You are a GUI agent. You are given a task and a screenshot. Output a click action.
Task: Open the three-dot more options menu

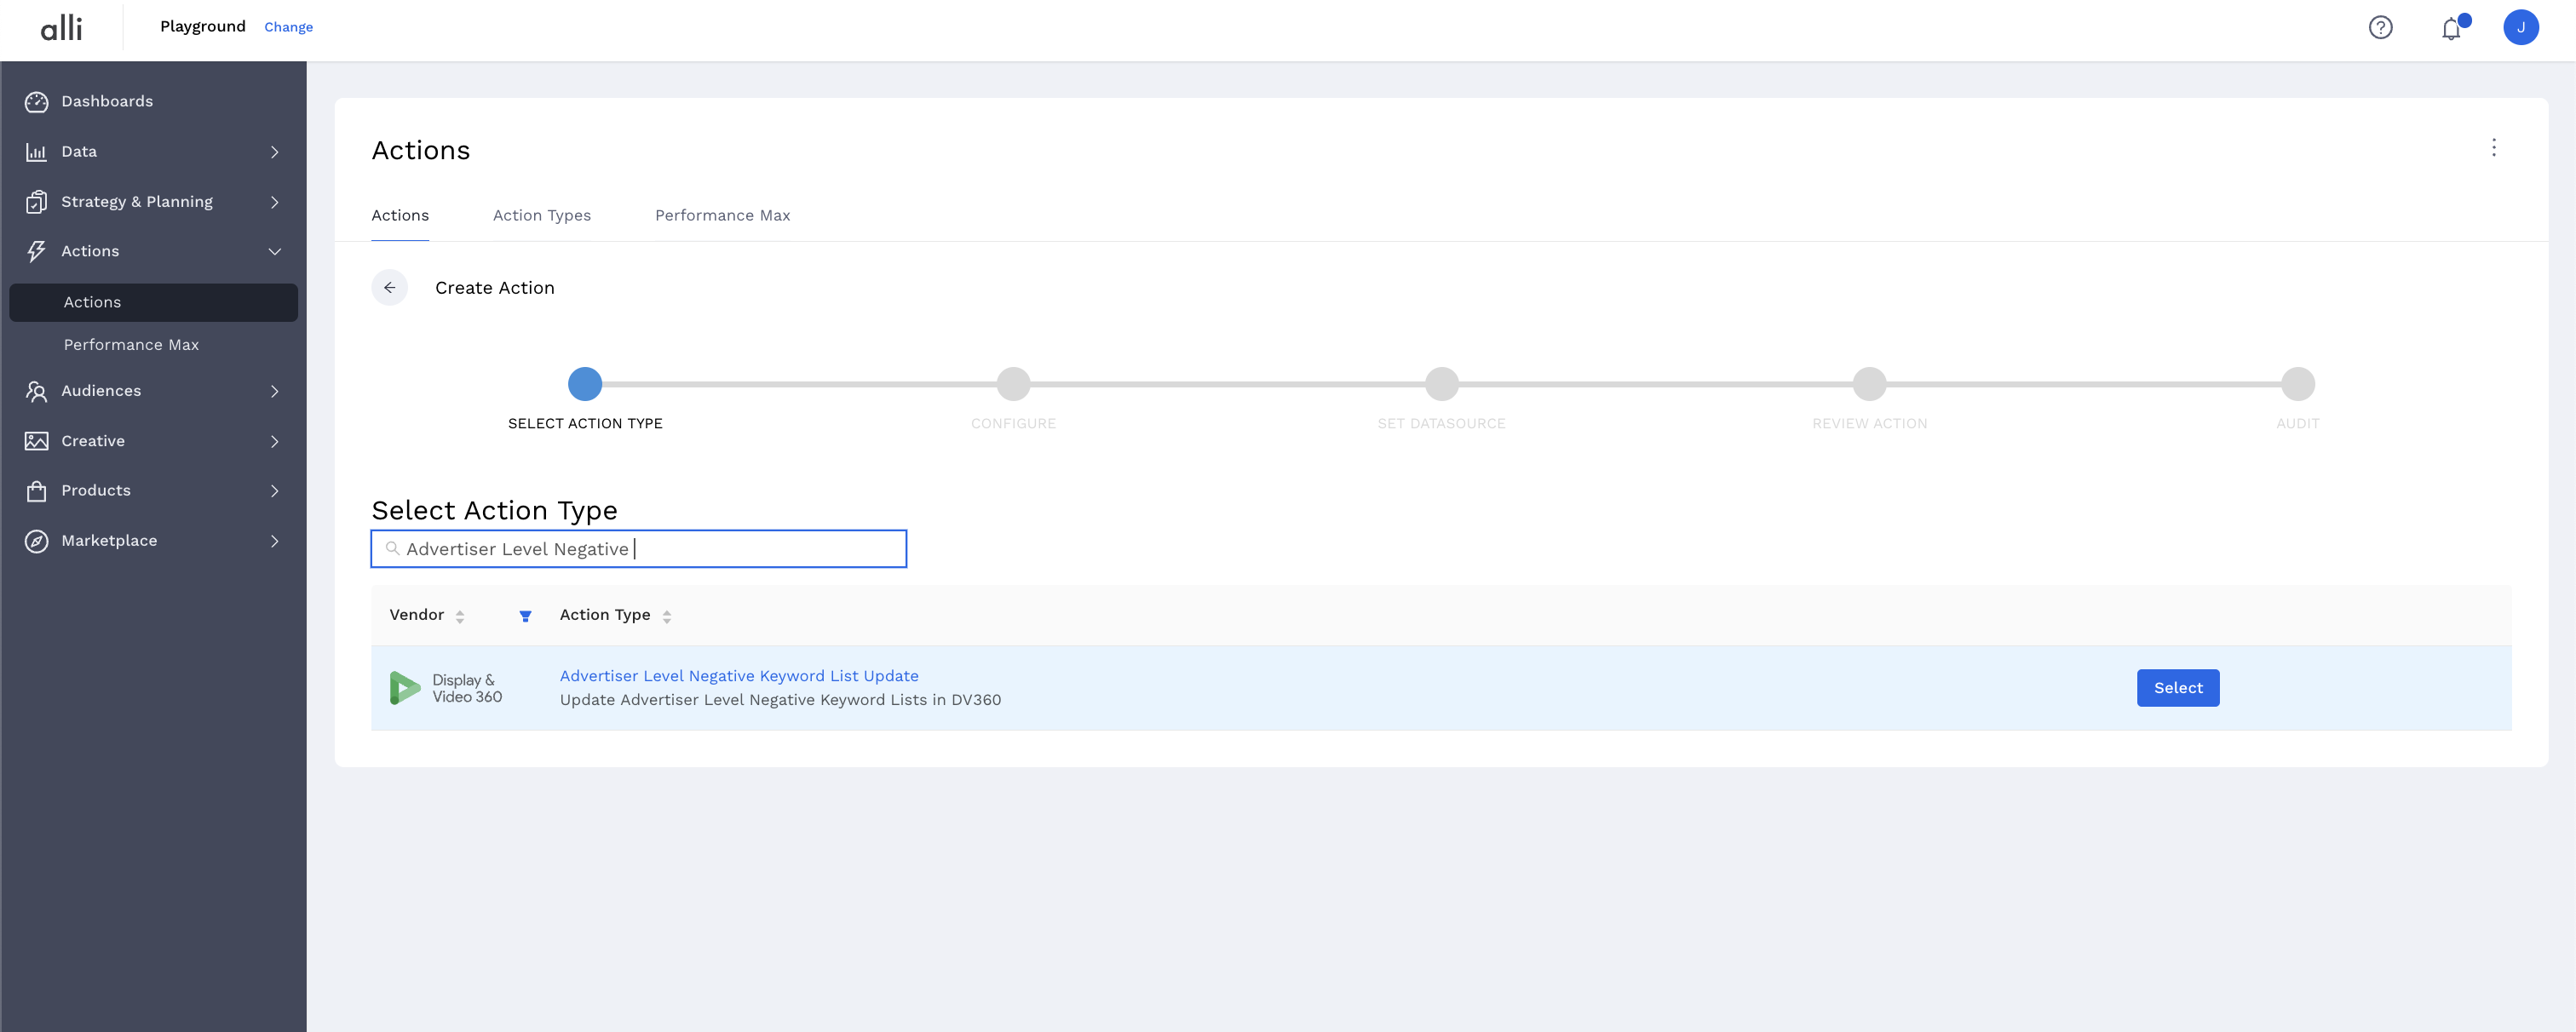[x=2493, y=148]
